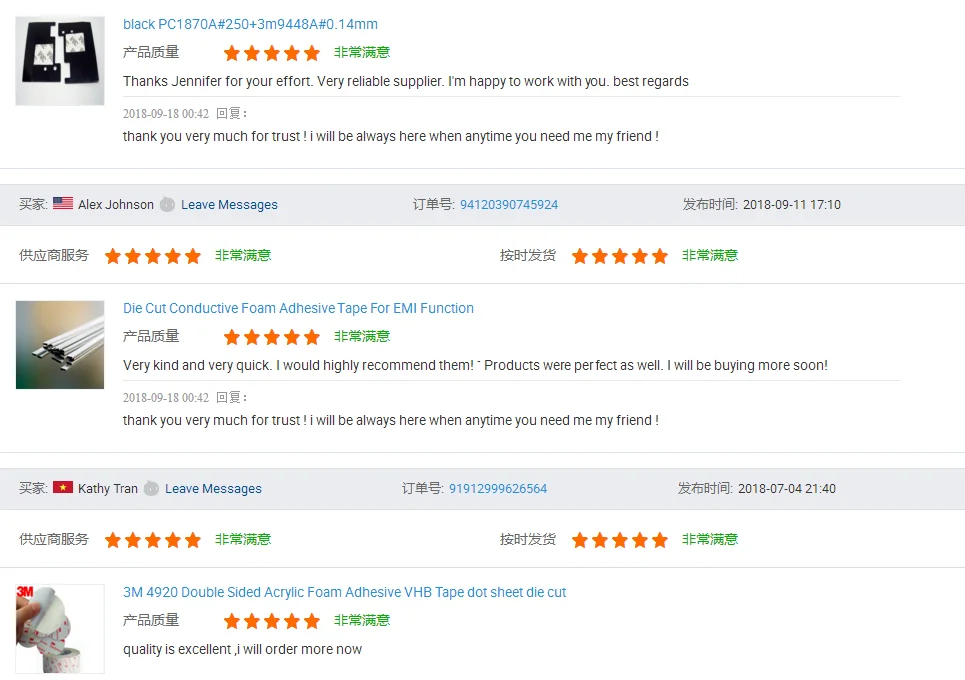Viewport: 965px width, 680px height.
Task: Click the gray message icon next to Kathy Tran
Action: pos(151,488)
